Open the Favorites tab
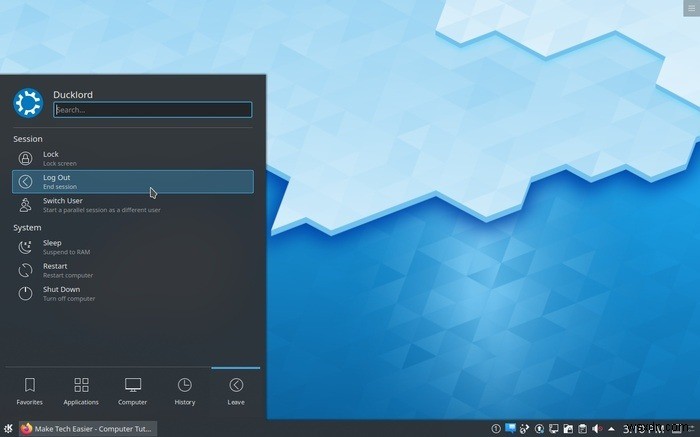Screen dimensions: 700x437 pyautogui.click(x=29, y=391)
